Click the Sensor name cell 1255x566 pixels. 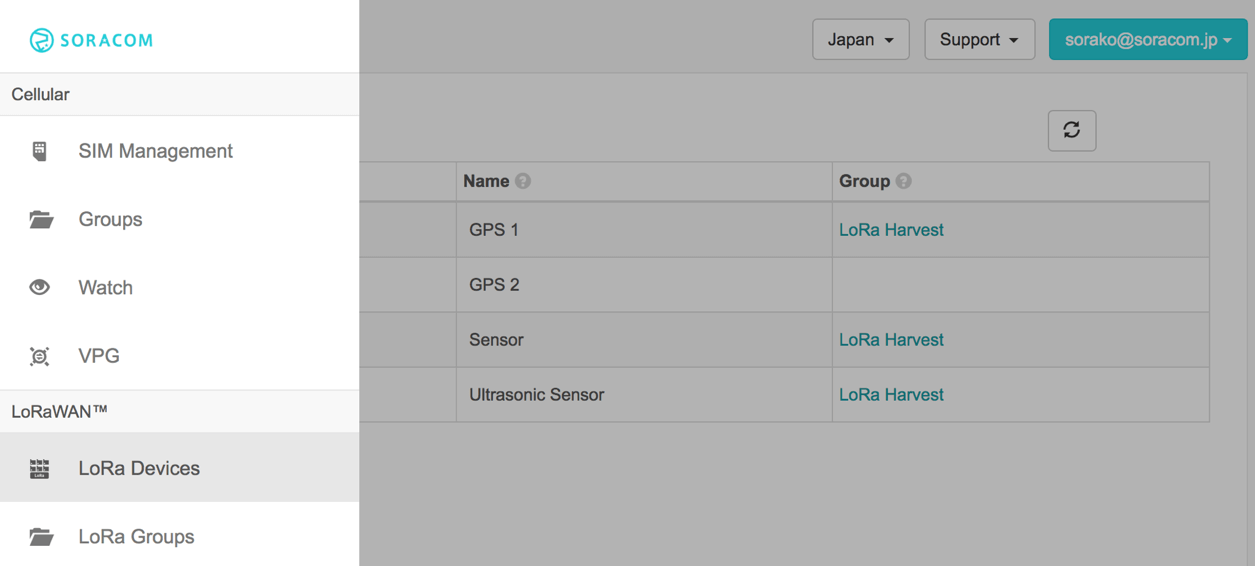(x=496, y=340)
